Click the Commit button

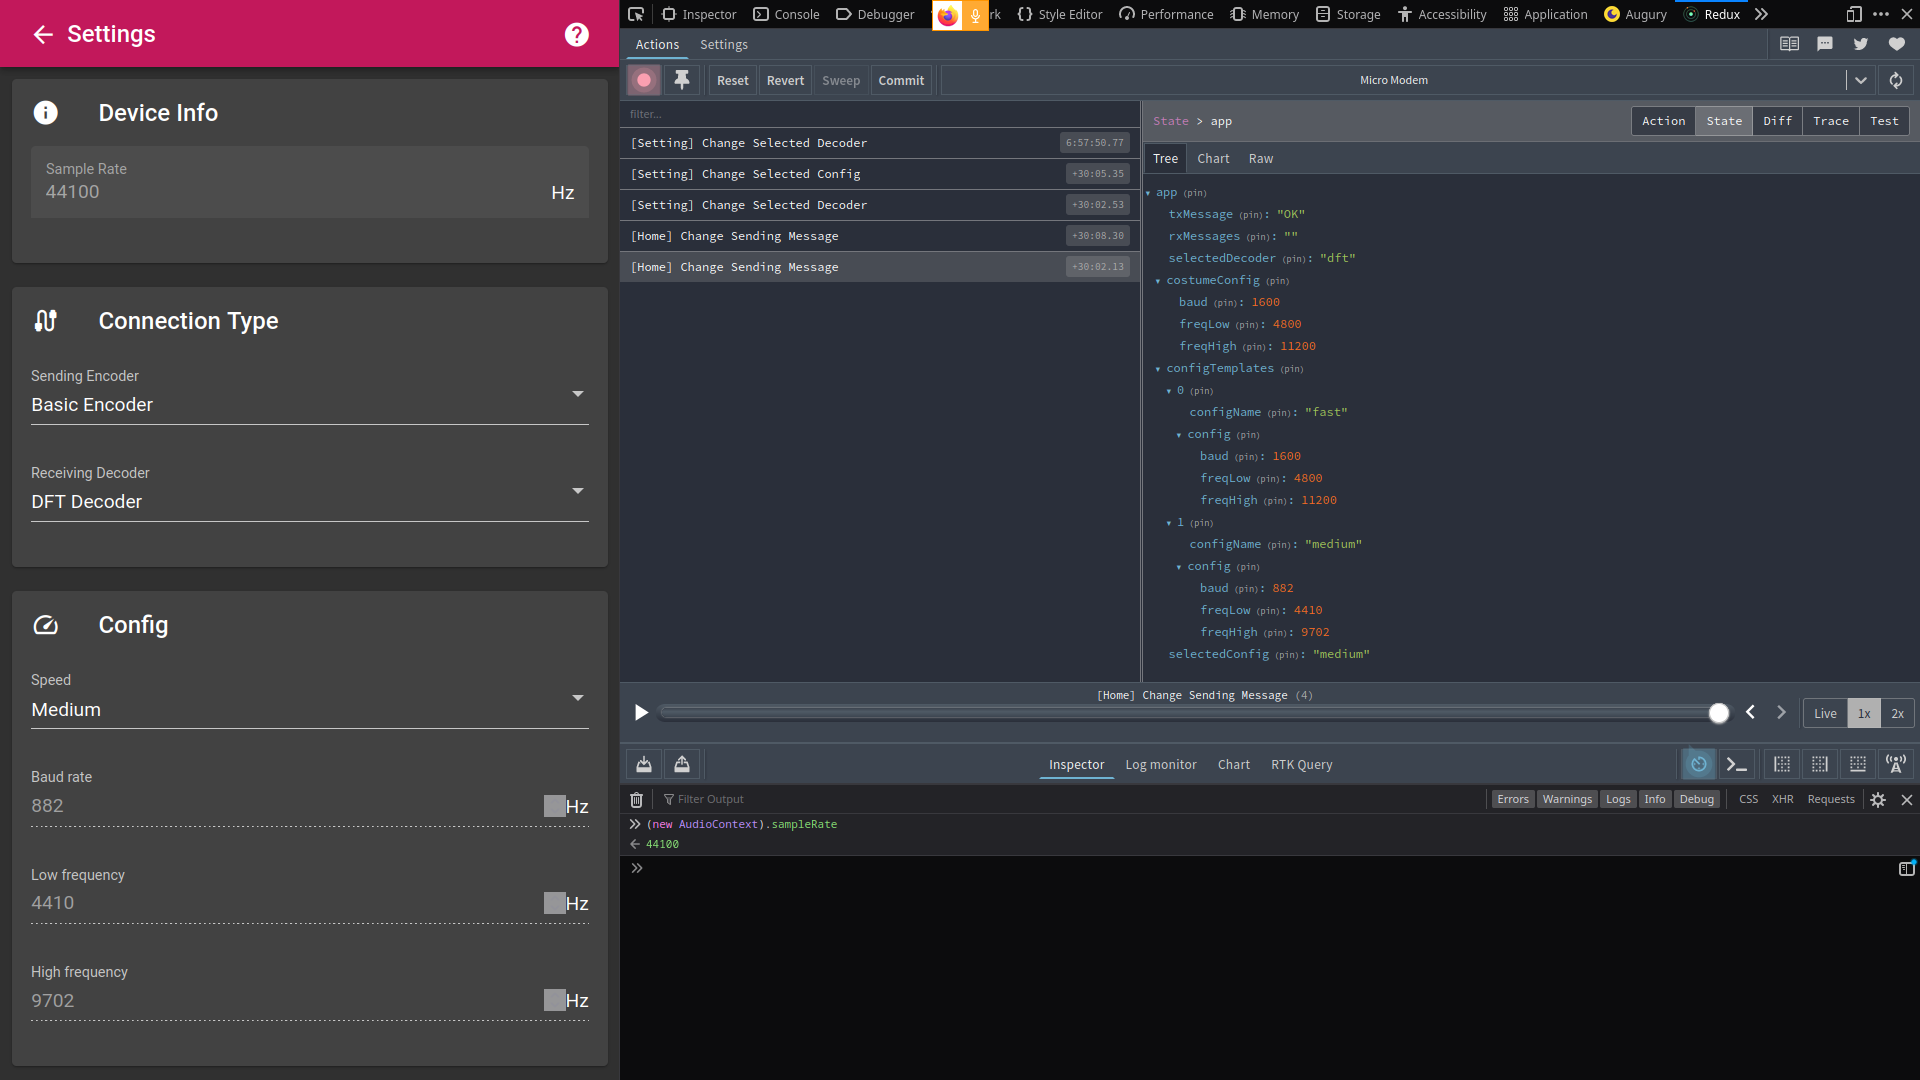pos(901,80)
